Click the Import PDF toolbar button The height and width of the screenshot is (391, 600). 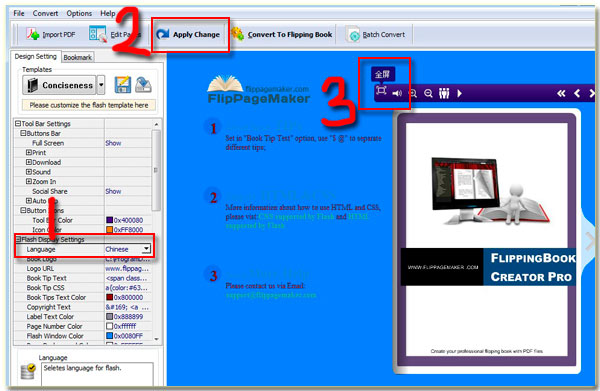pyautogui.click(x=51, y=34)
